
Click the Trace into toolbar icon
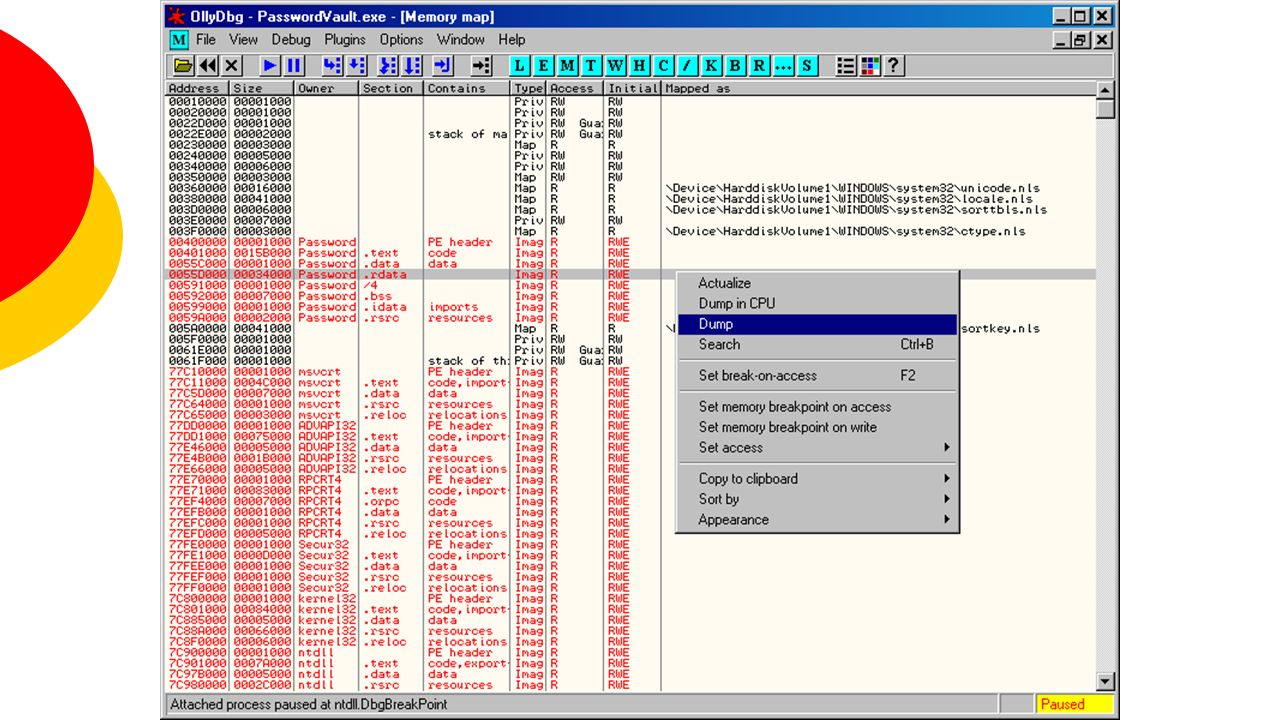(388, 66)
